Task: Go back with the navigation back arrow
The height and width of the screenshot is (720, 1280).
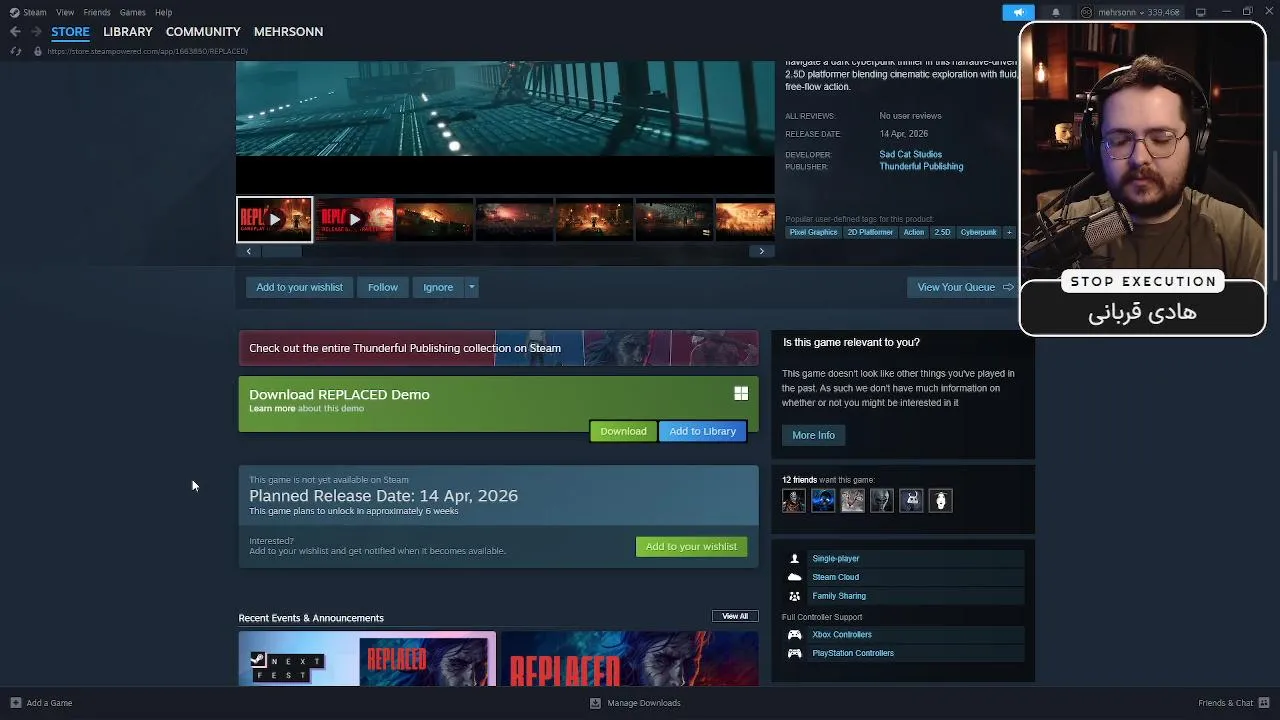Action: tap(15, 32)
